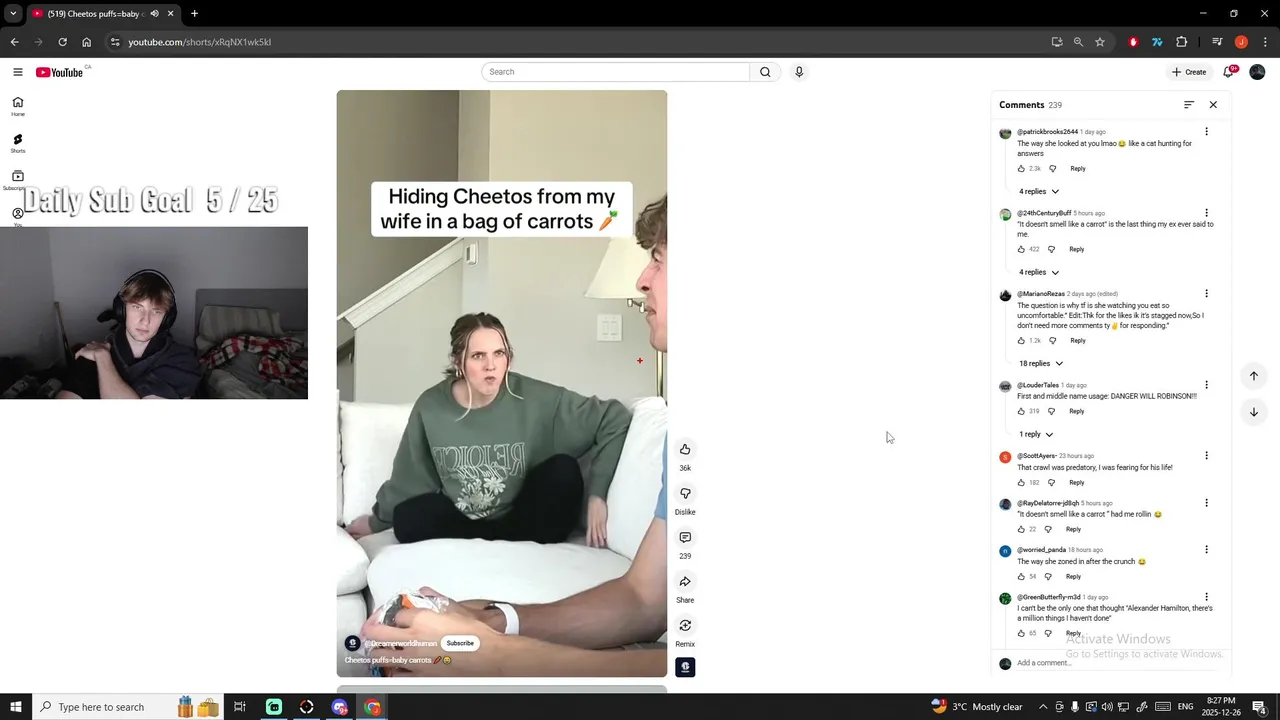Viewport: 1280px width, 720px height.
Task: Like @GreenButterfly-m3d's comment
Action: 1021,633
